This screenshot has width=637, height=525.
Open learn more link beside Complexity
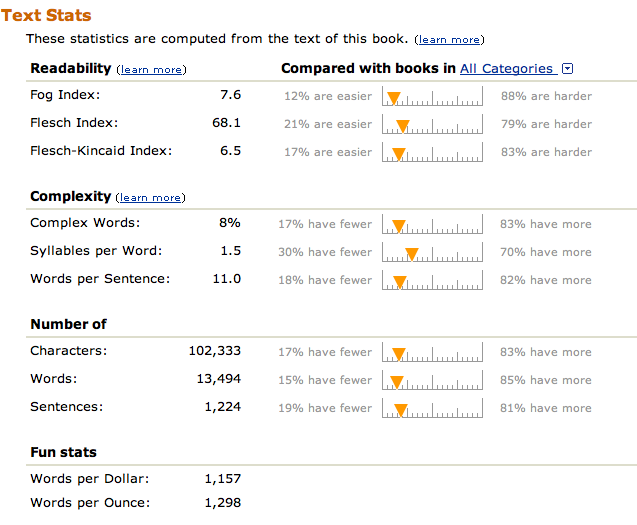(150, 198)
